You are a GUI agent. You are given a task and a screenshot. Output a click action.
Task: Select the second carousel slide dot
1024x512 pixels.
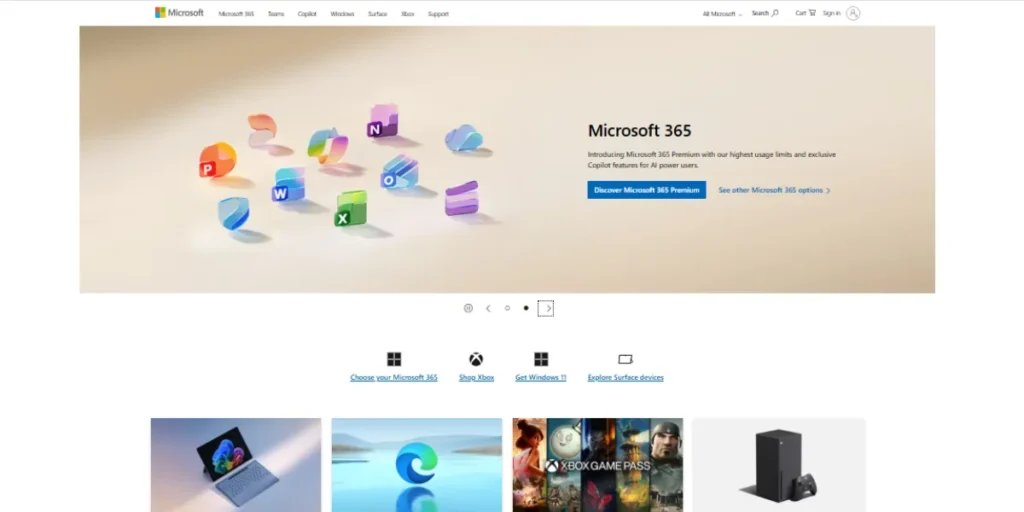(526, 308)
